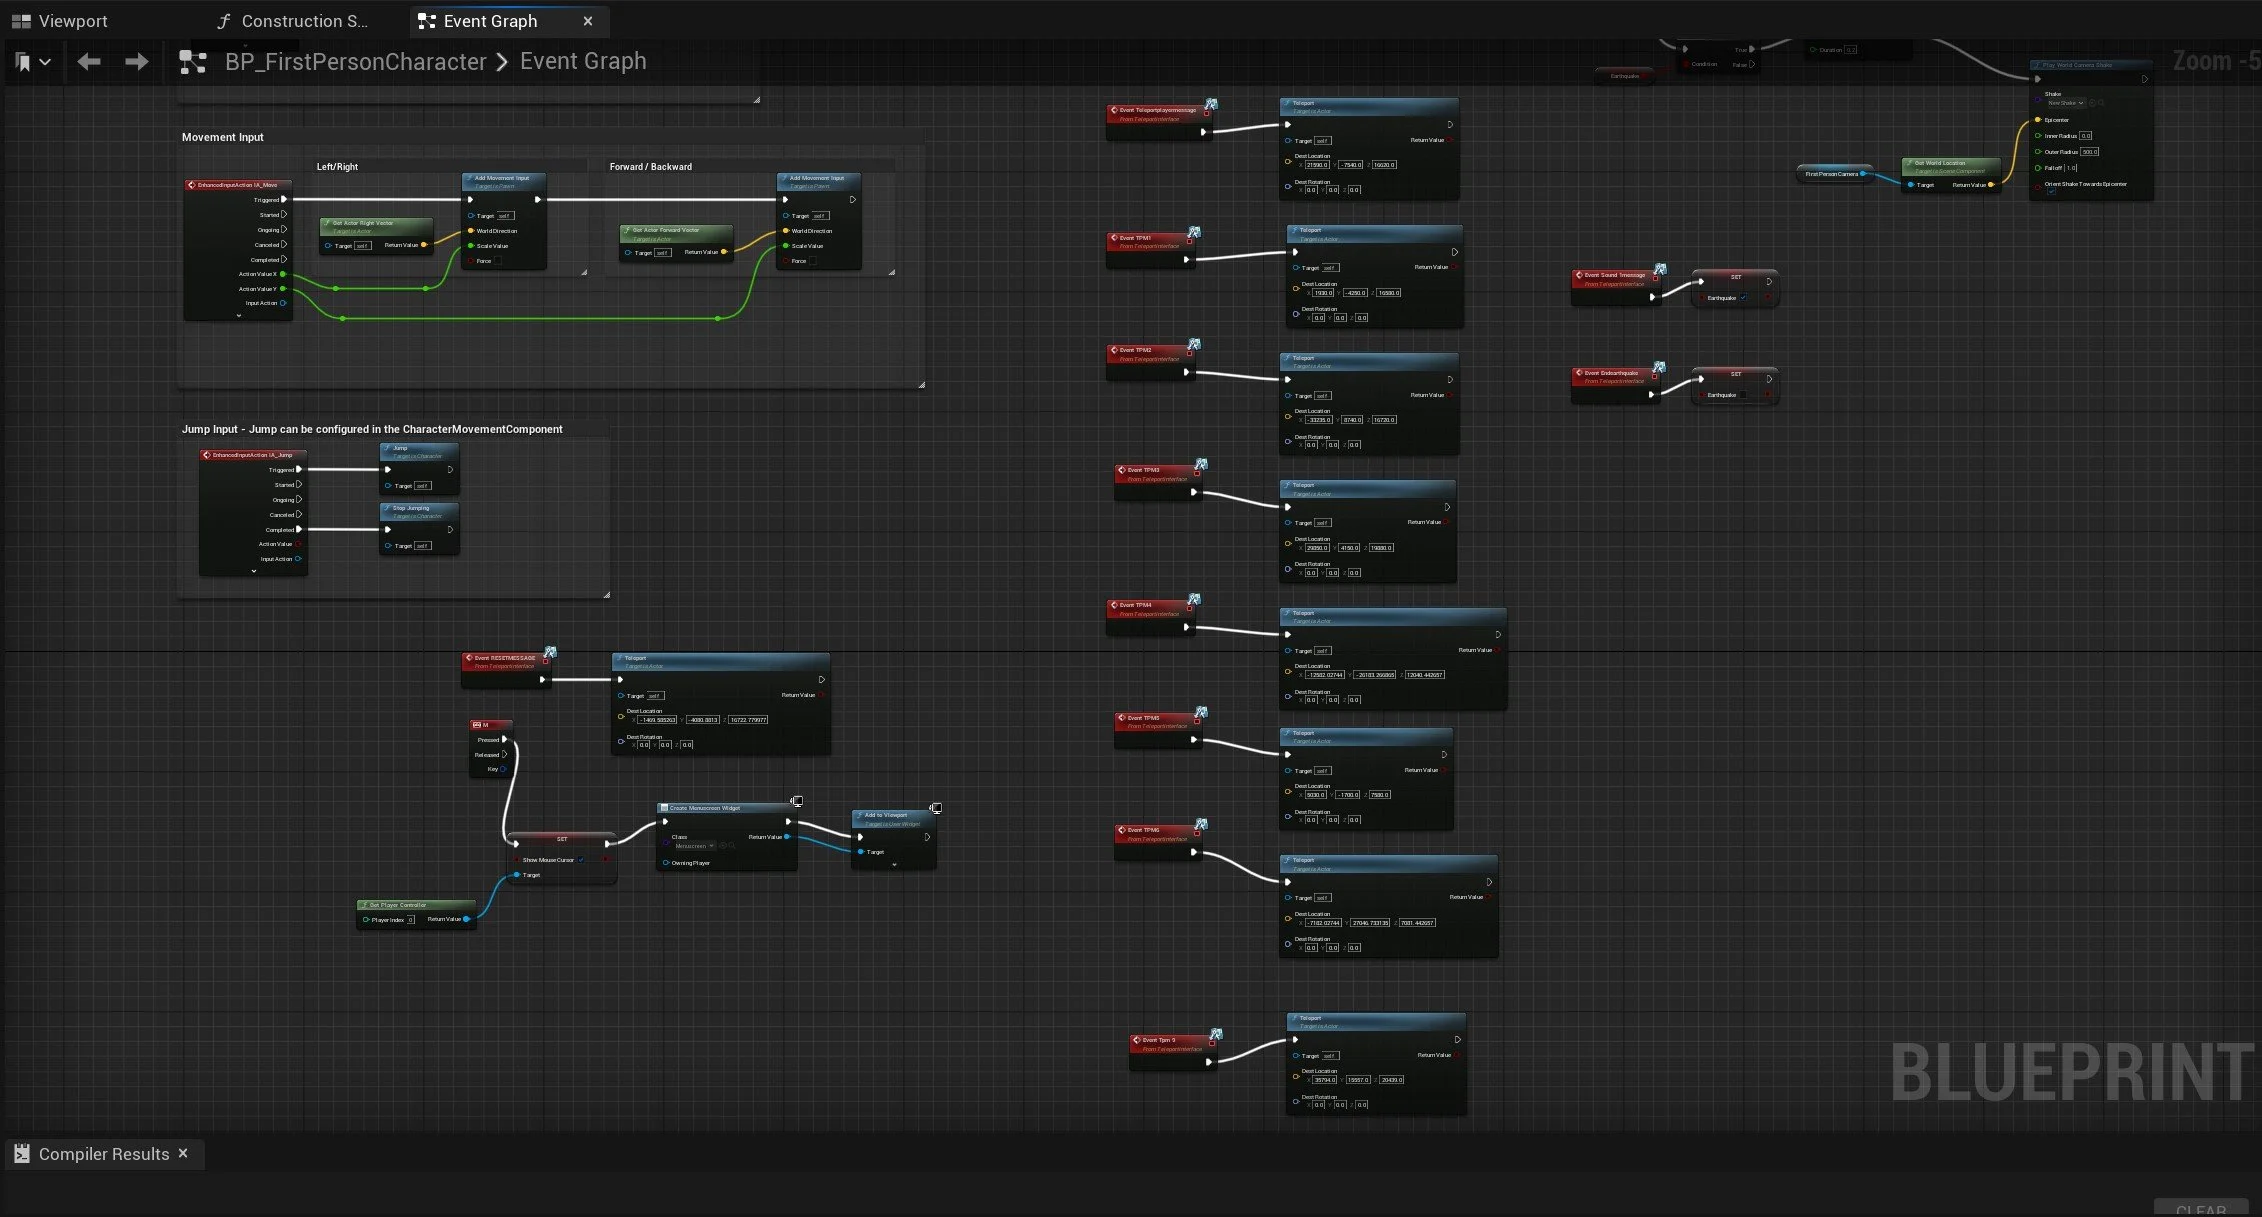Check Earthquake checkbox in lower SET node
The height and width of the screenshot is (1217, 2262).
coord(1744,395)
